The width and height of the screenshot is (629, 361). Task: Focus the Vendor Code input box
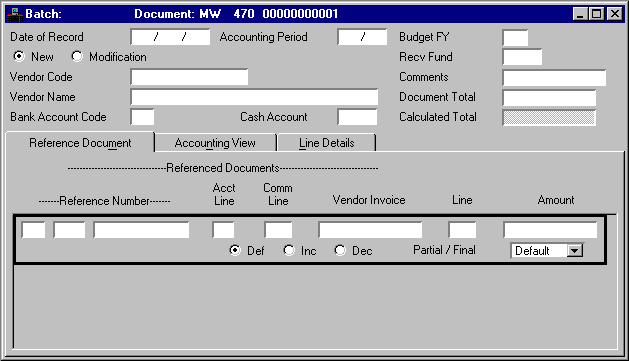click(x=189, y=77)
